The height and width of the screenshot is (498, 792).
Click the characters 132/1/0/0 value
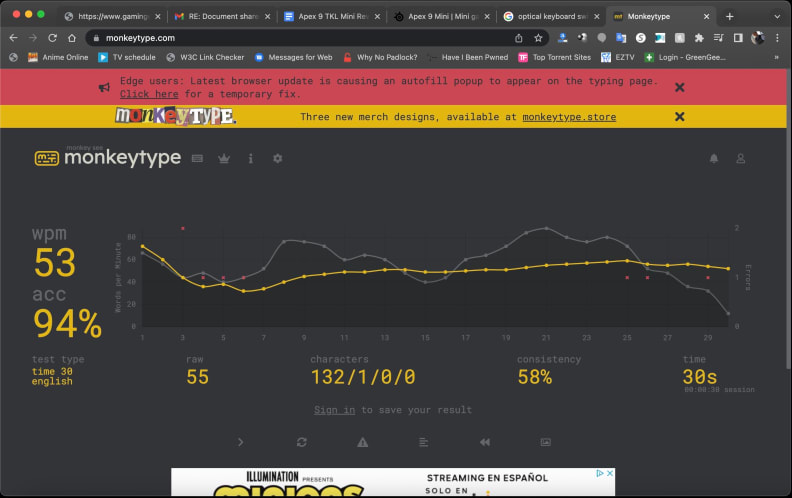[x=363, y=377]
